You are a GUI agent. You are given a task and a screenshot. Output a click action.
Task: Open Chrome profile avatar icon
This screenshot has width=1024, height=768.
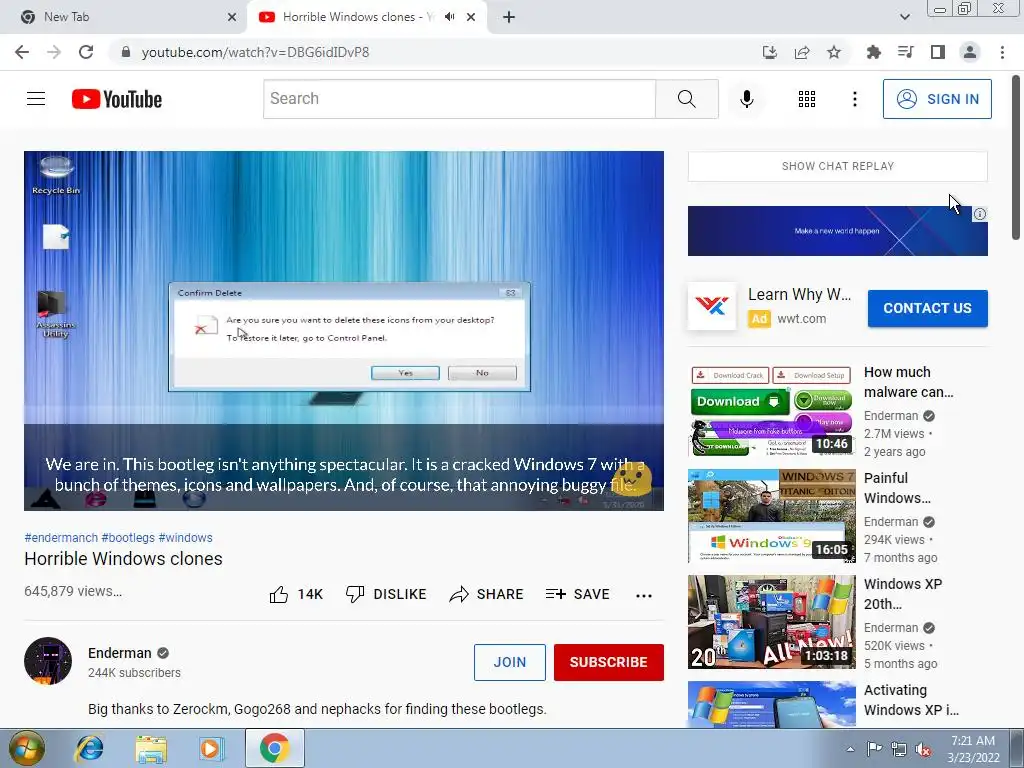(x=970, y=52)
